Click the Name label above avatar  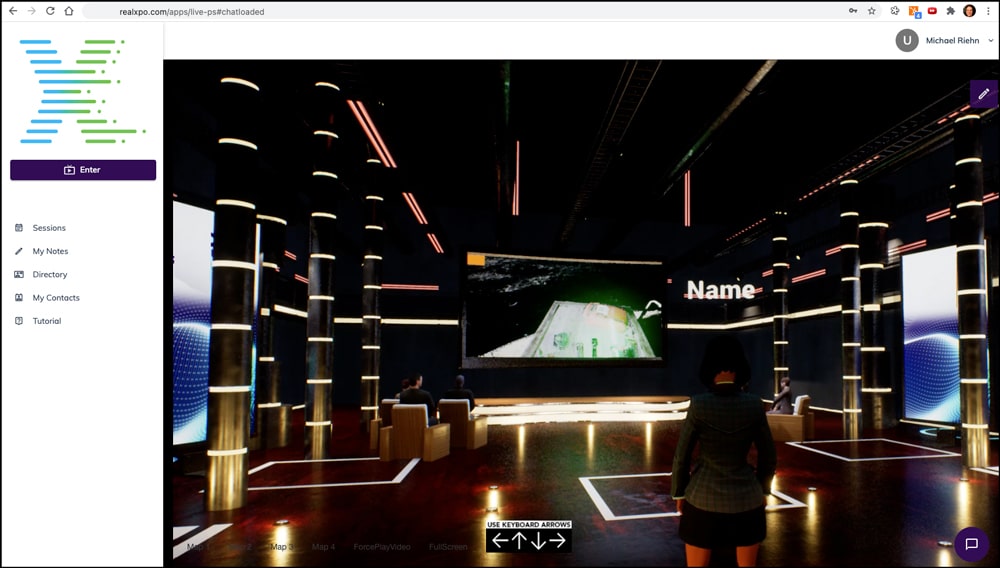(721, 290)
